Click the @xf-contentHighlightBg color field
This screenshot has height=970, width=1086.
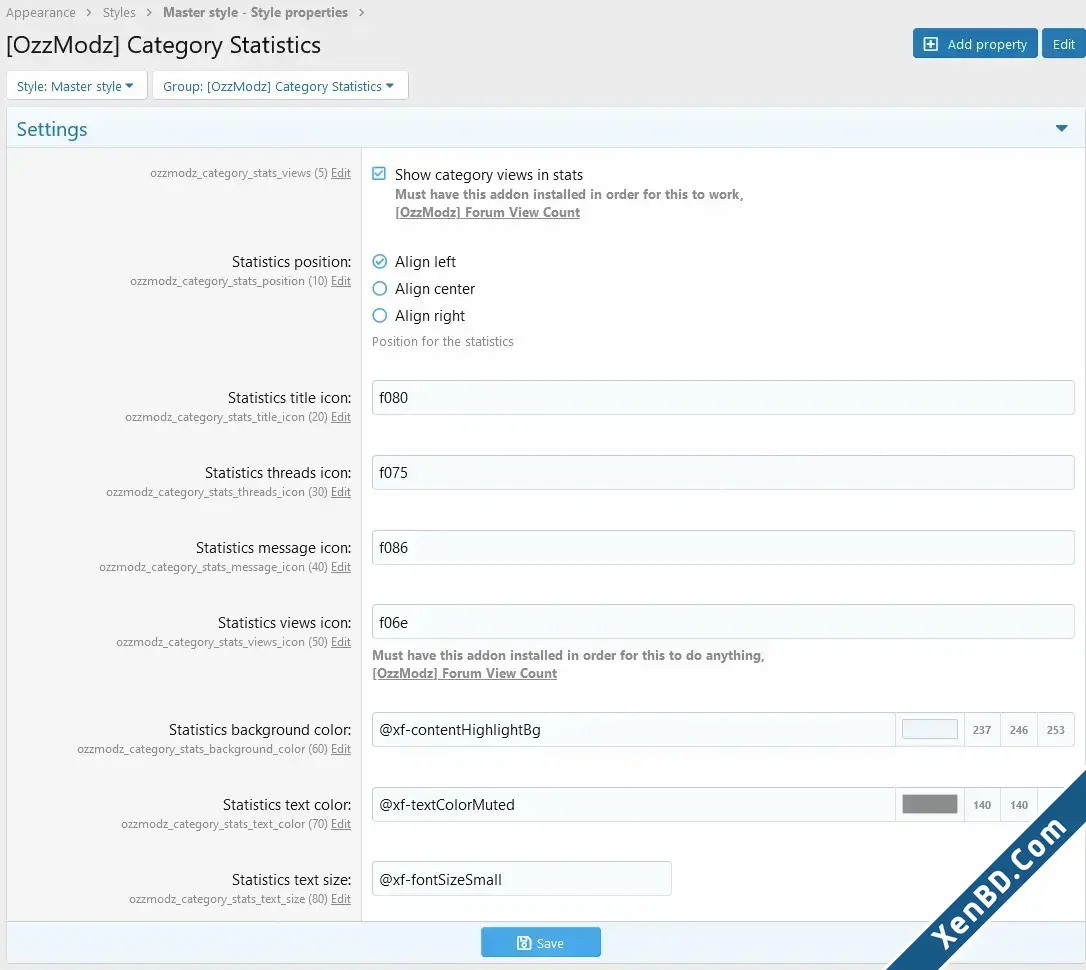pos(633,729)
